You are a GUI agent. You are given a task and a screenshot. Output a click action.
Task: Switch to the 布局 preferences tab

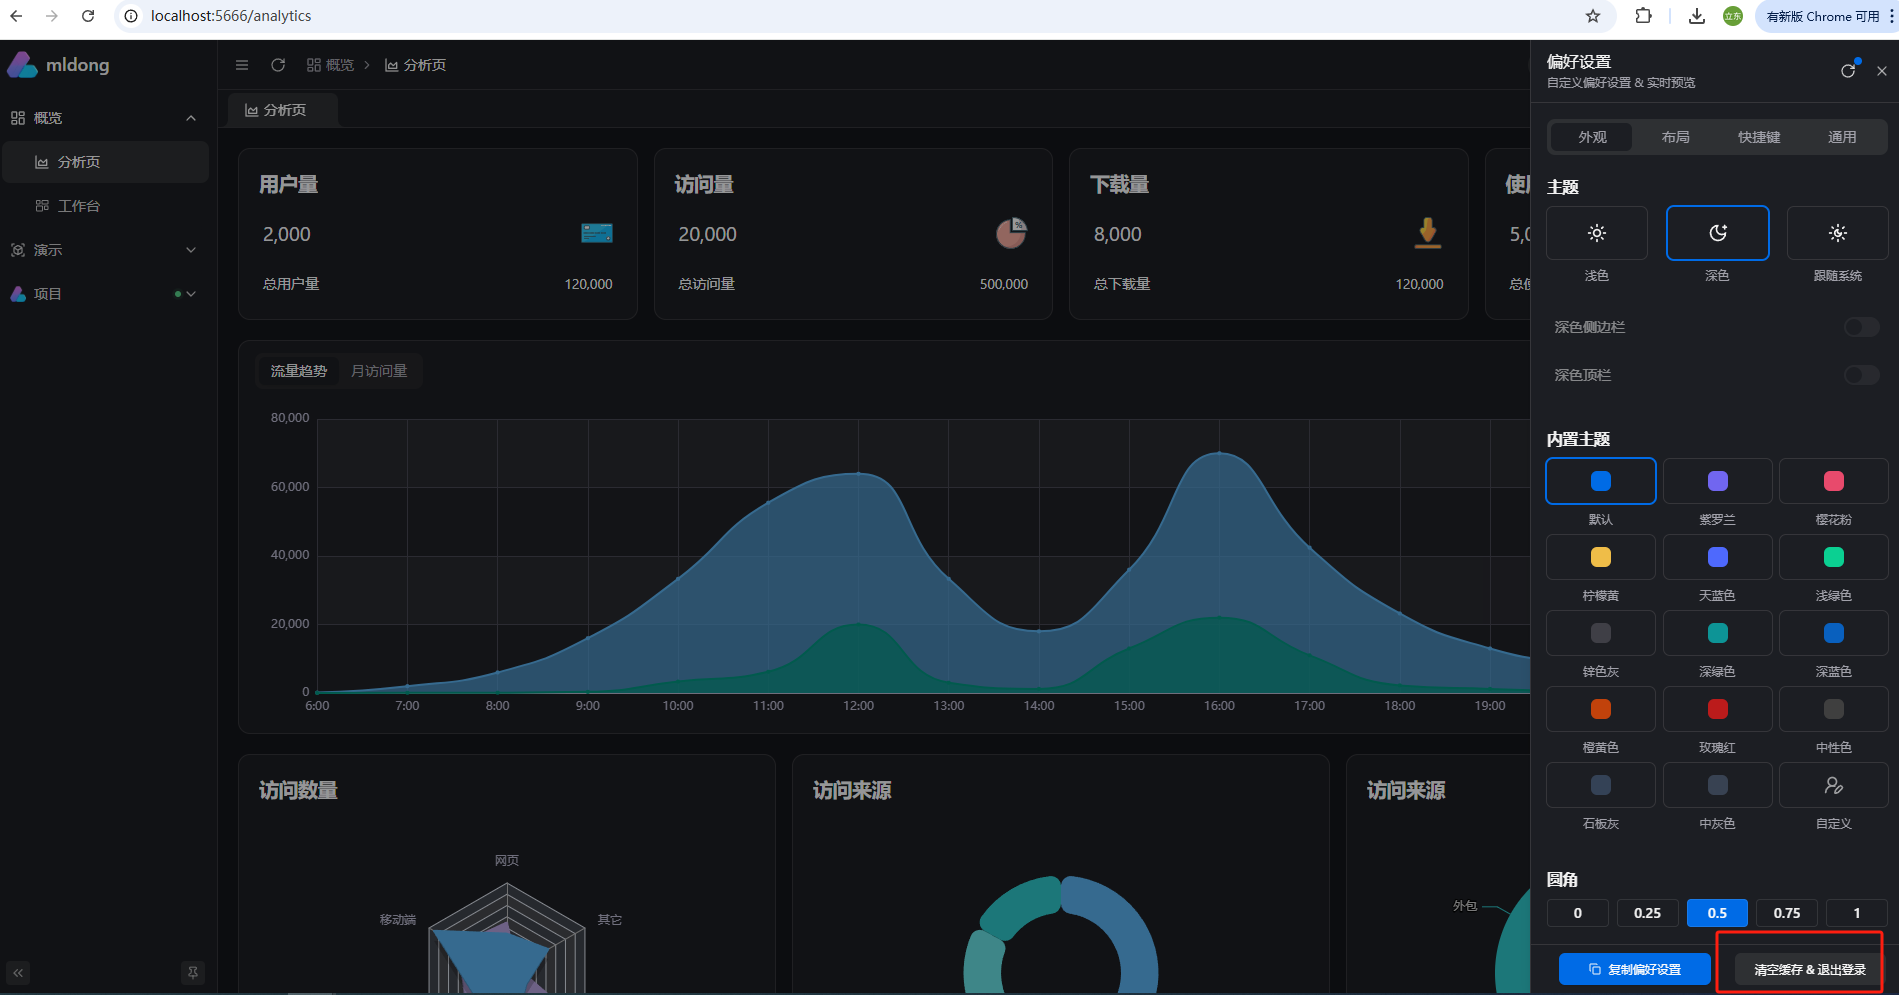tap(1676, 137)
